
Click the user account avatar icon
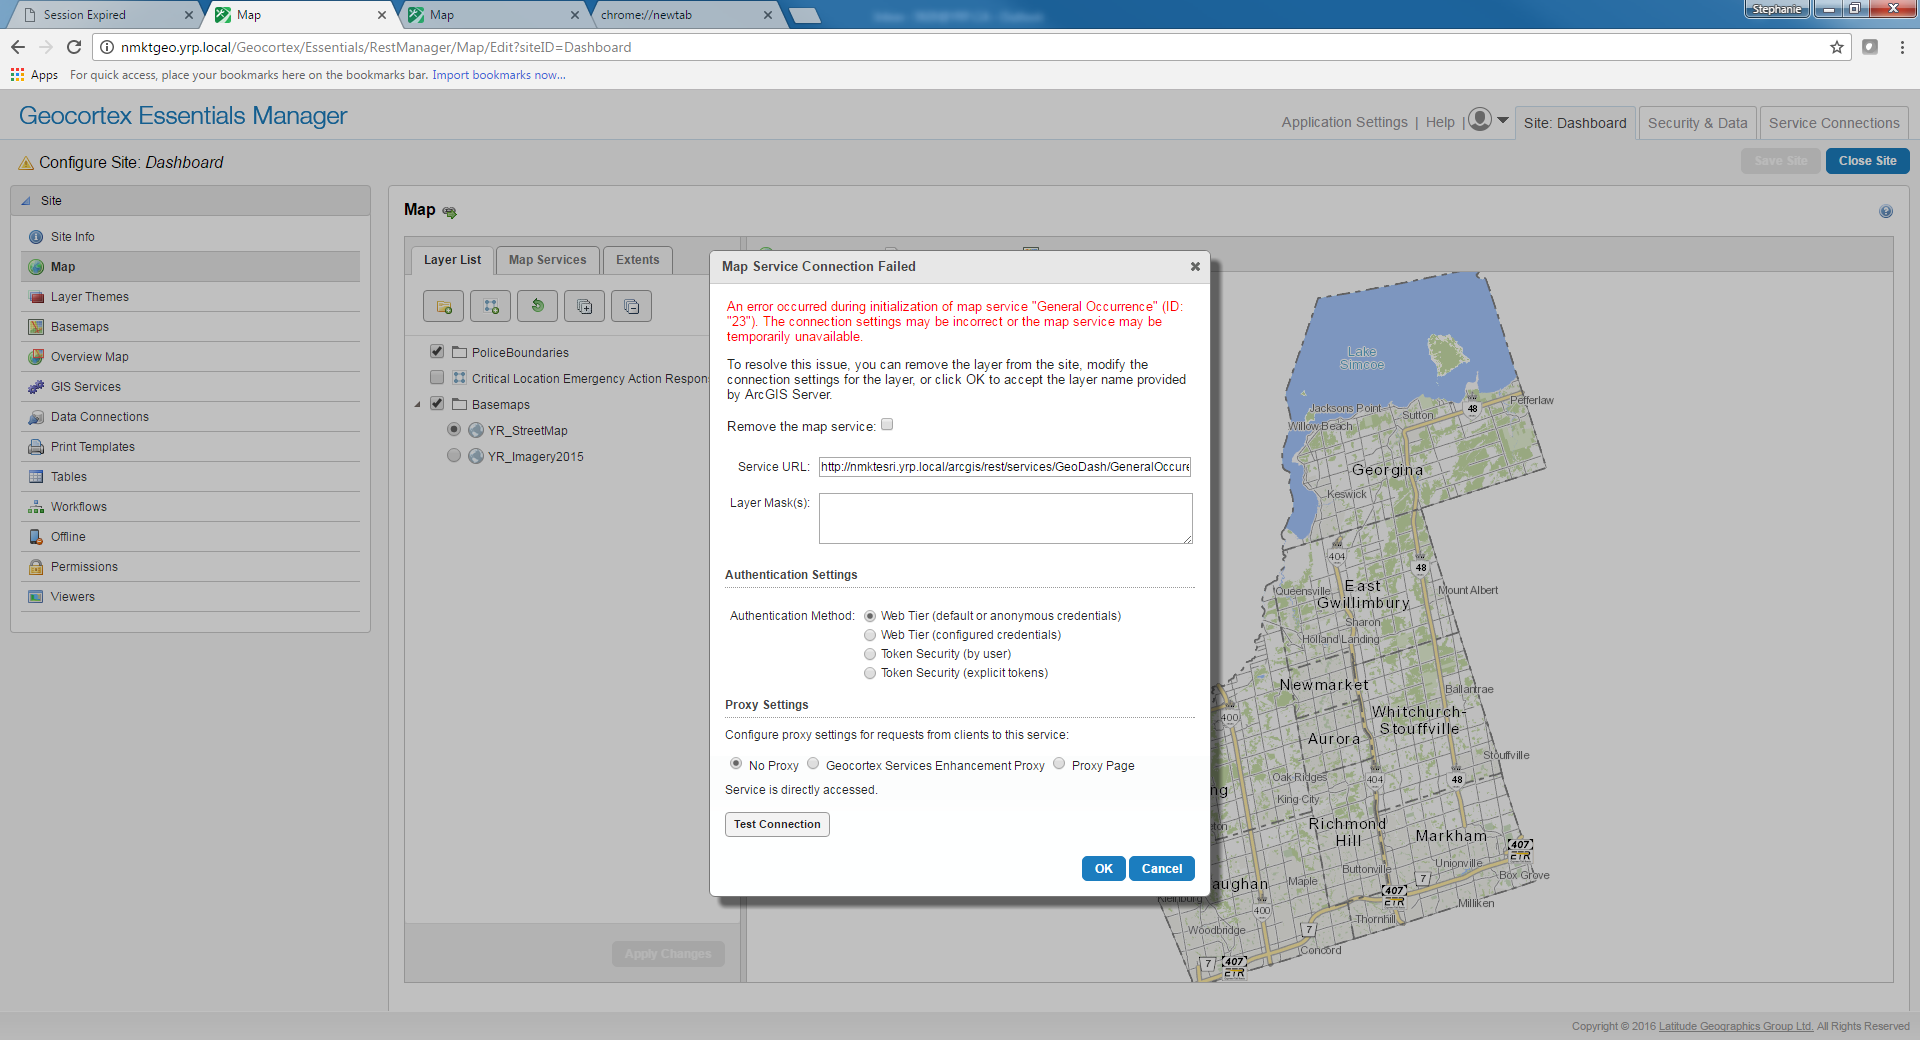(x=1480, y=119)
